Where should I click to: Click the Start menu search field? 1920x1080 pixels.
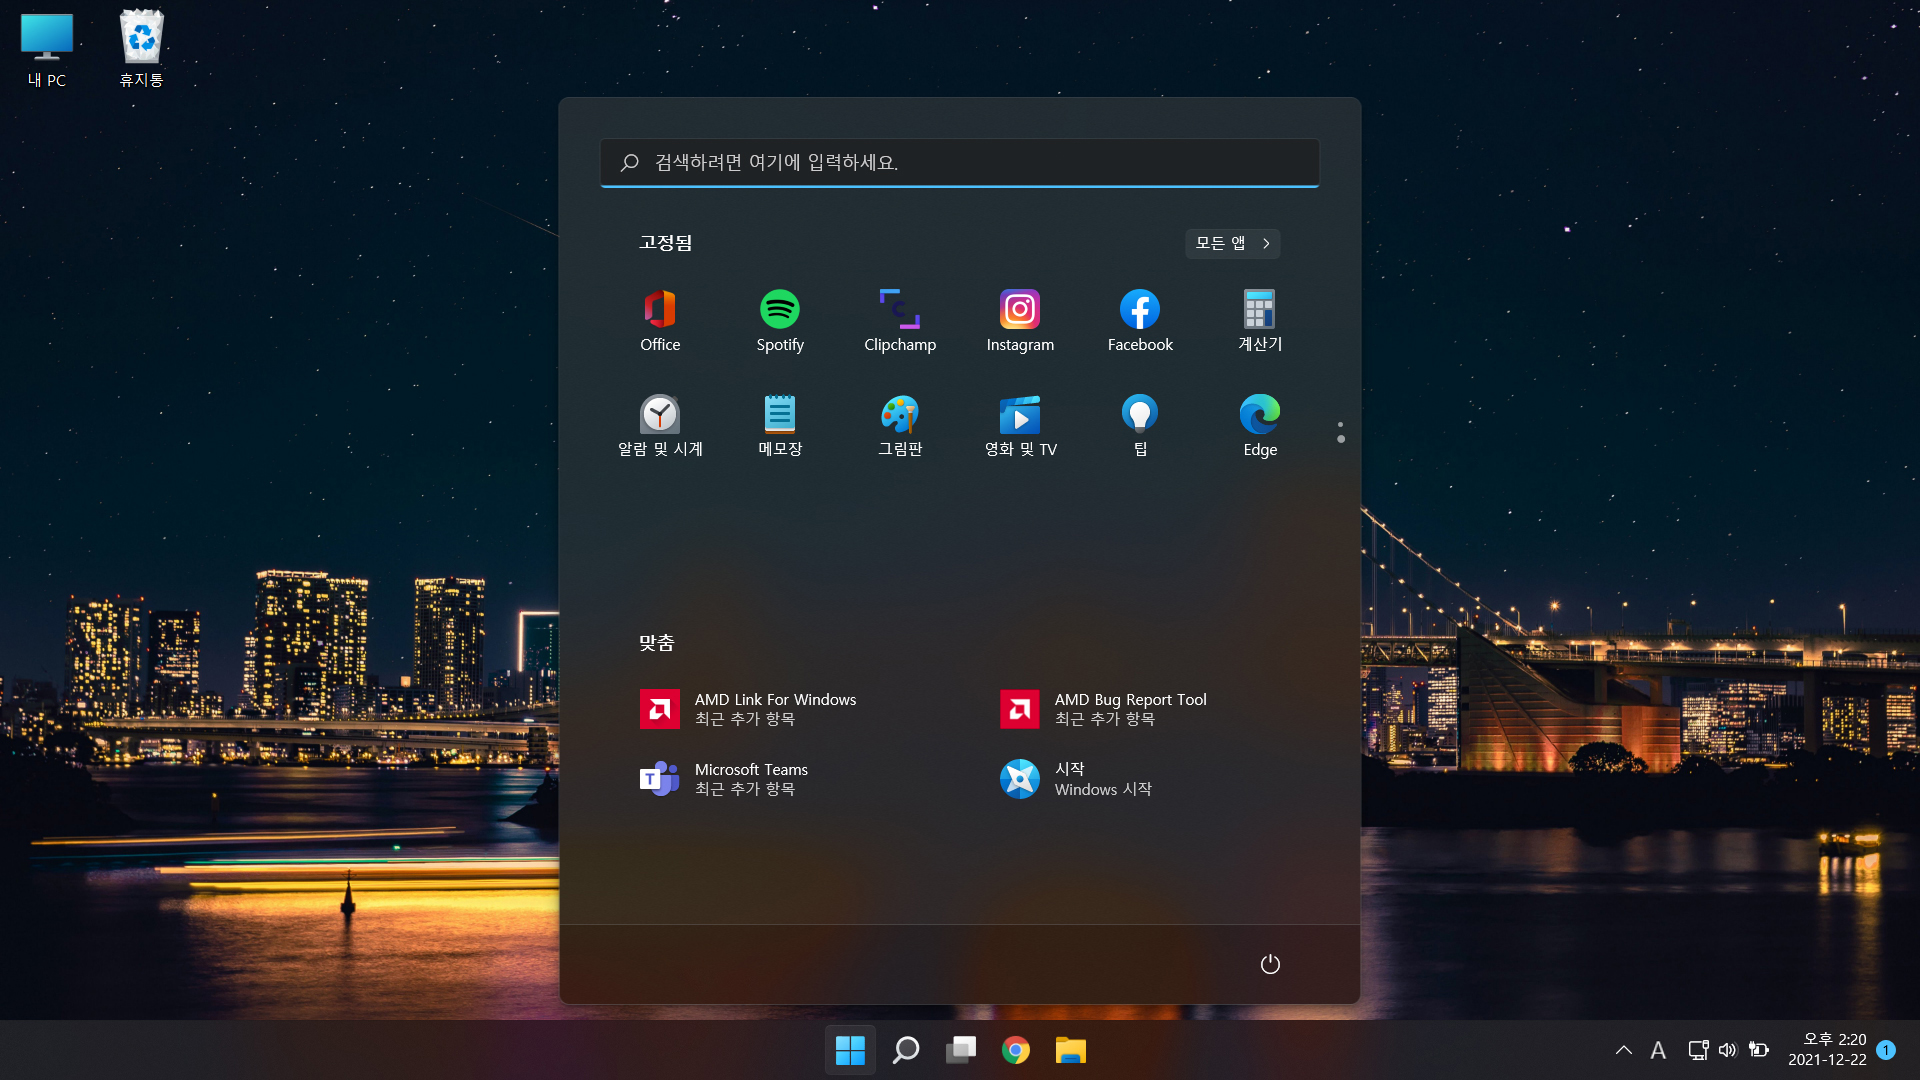[960, 162]
